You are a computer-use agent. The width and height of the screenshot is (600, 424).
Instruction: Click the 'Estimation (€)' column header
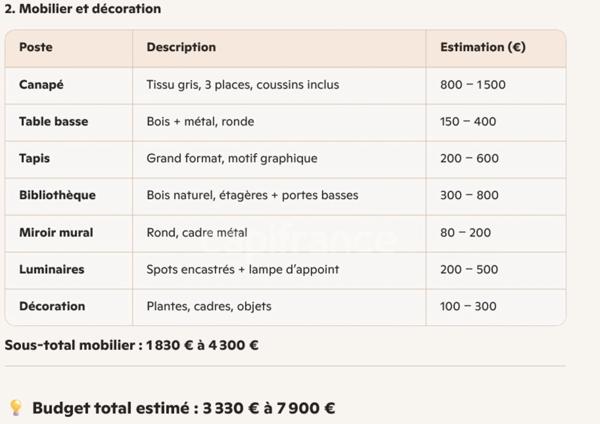tap(482, 47)
